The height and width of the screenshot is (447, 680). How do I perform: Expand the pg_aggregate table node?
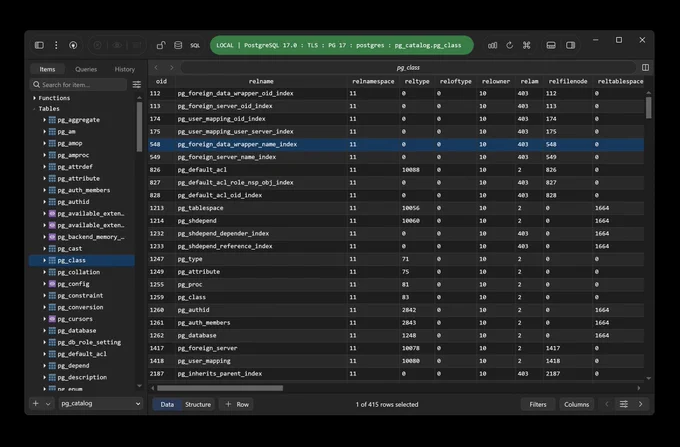pyautogui.click(x=44, y=120)
